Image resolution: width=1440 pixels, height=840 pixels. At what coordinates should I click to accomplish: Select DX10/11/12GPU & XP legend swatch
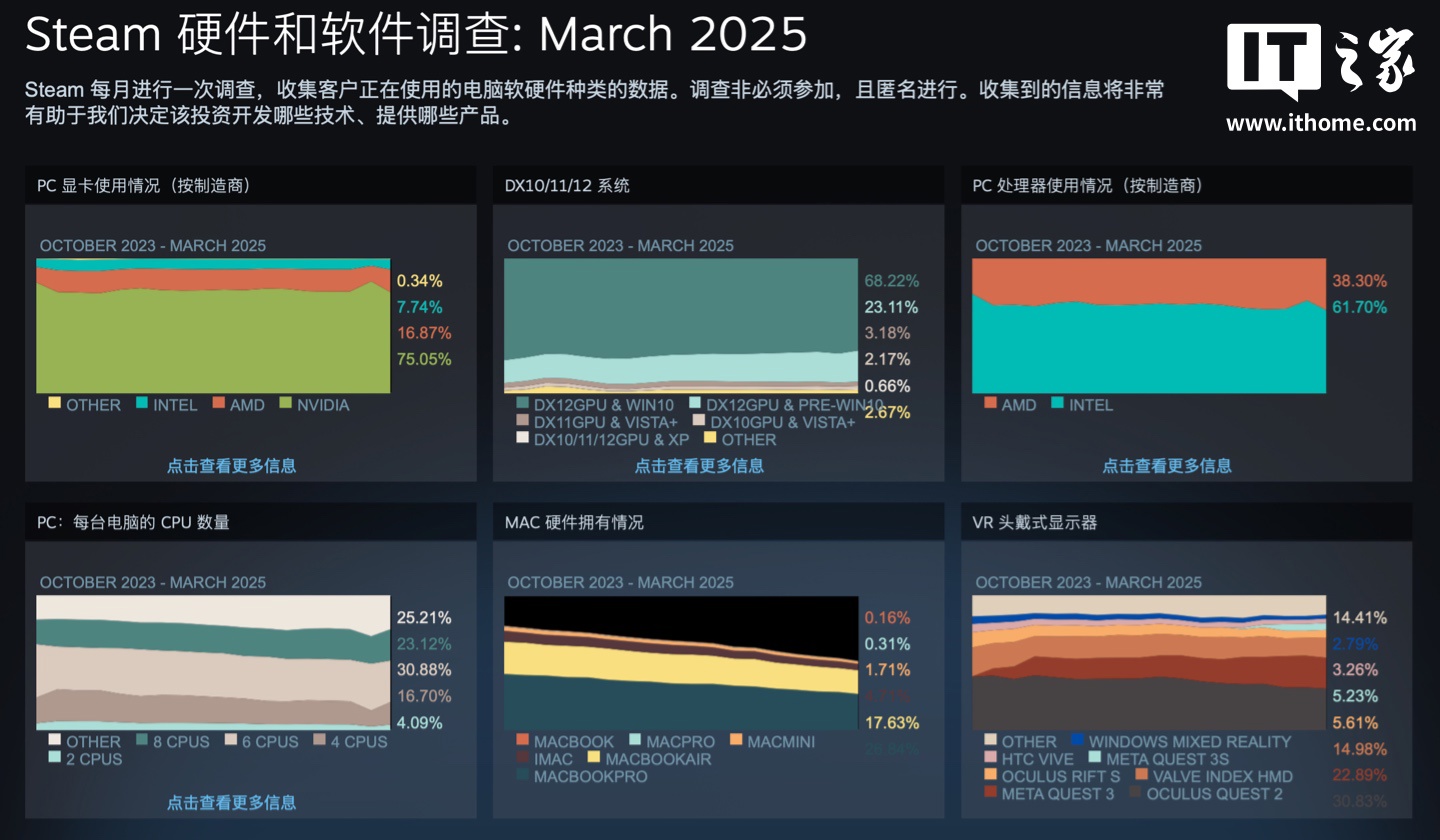tap(522, 439)
